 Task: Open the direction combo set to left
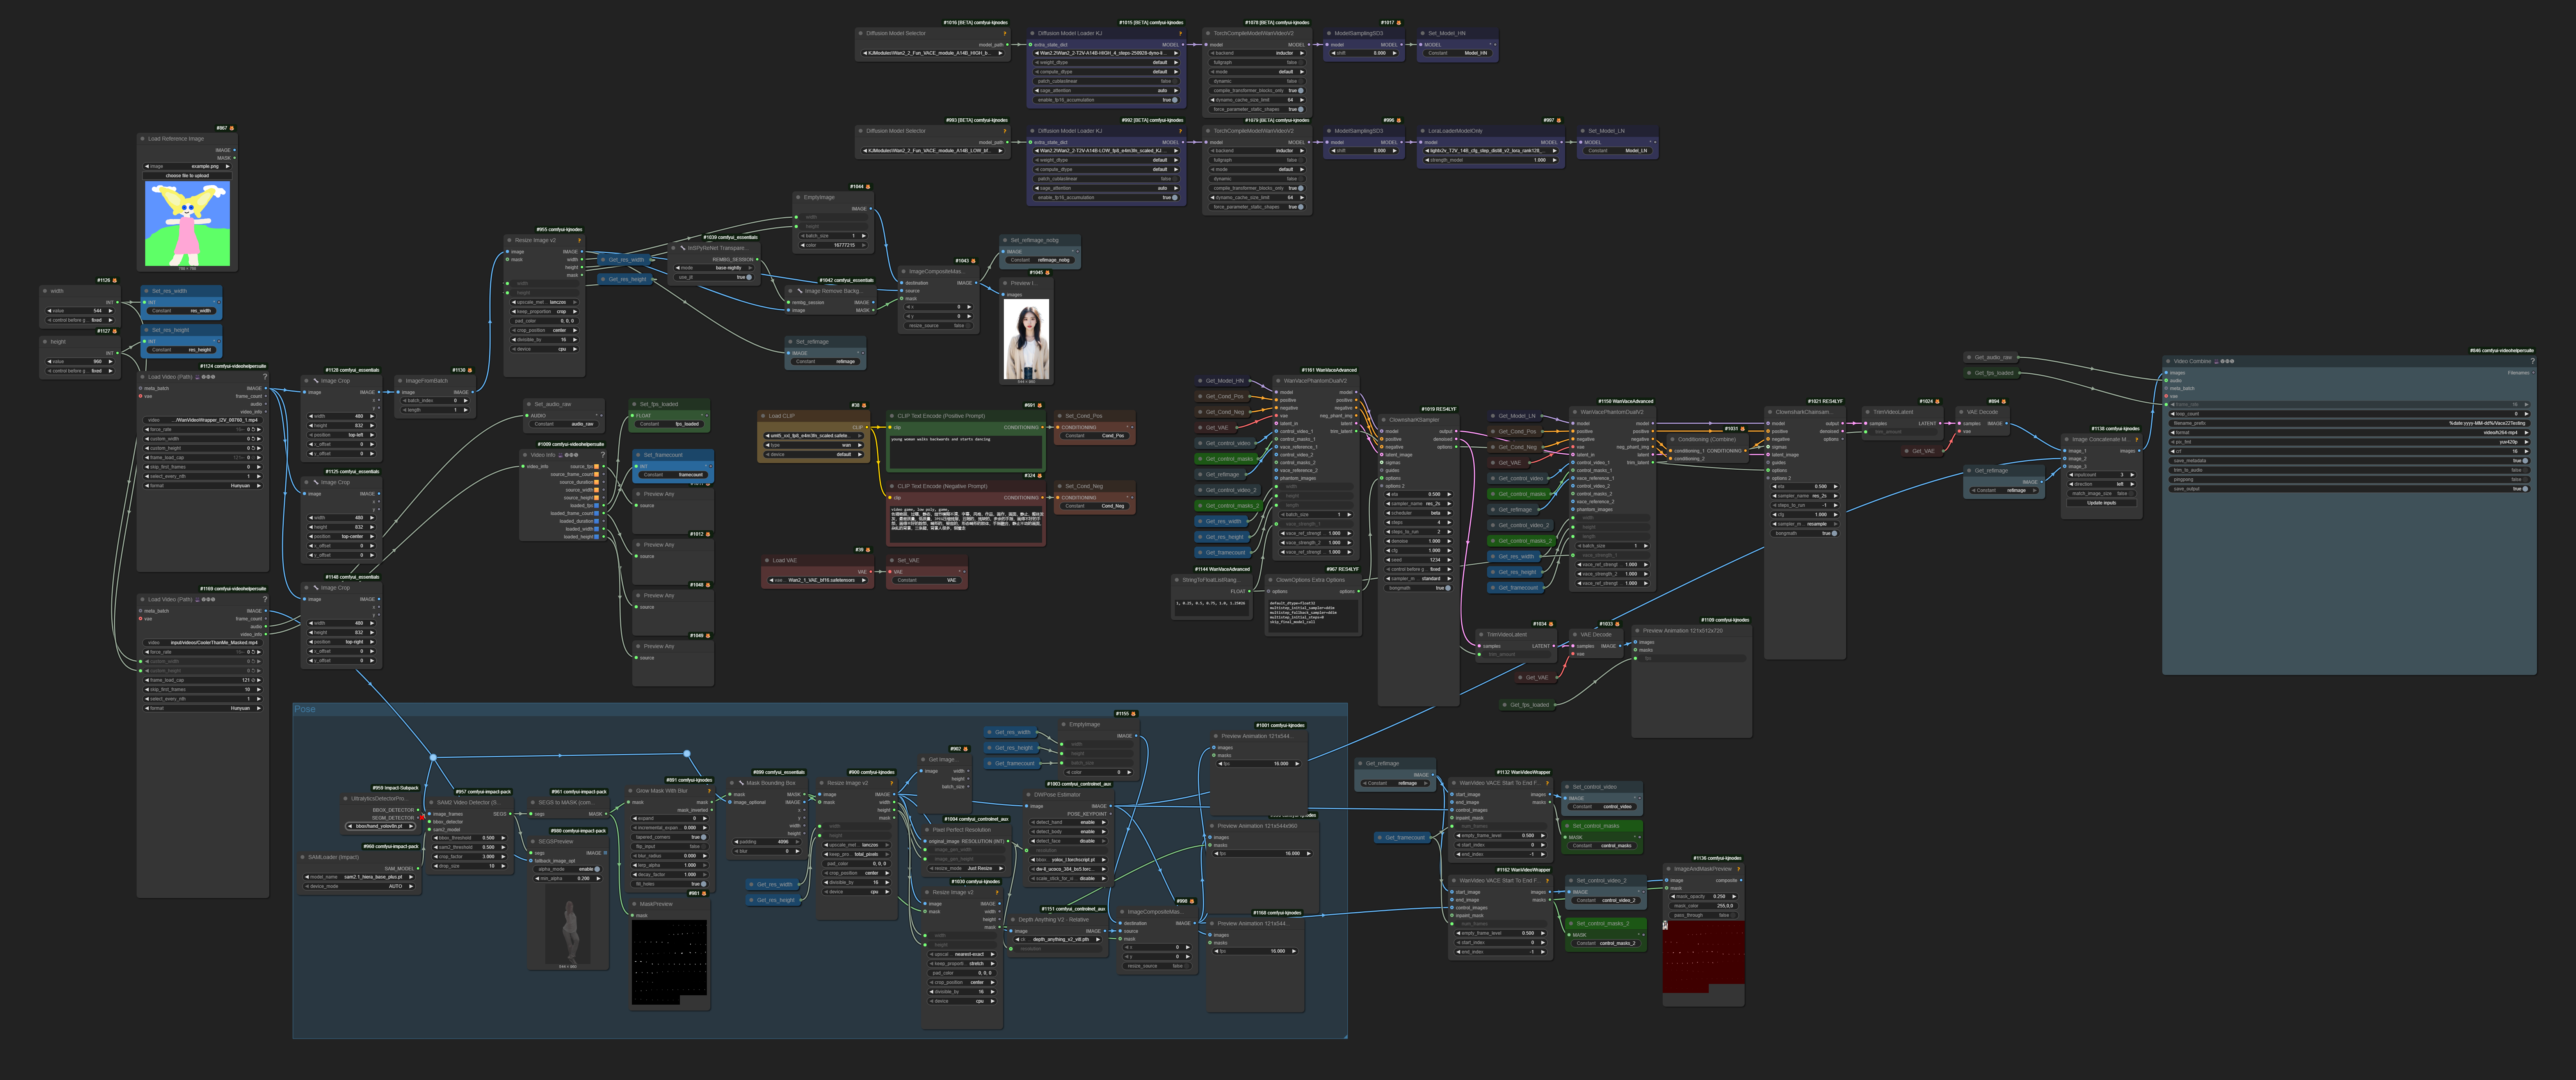(2102, 484)
